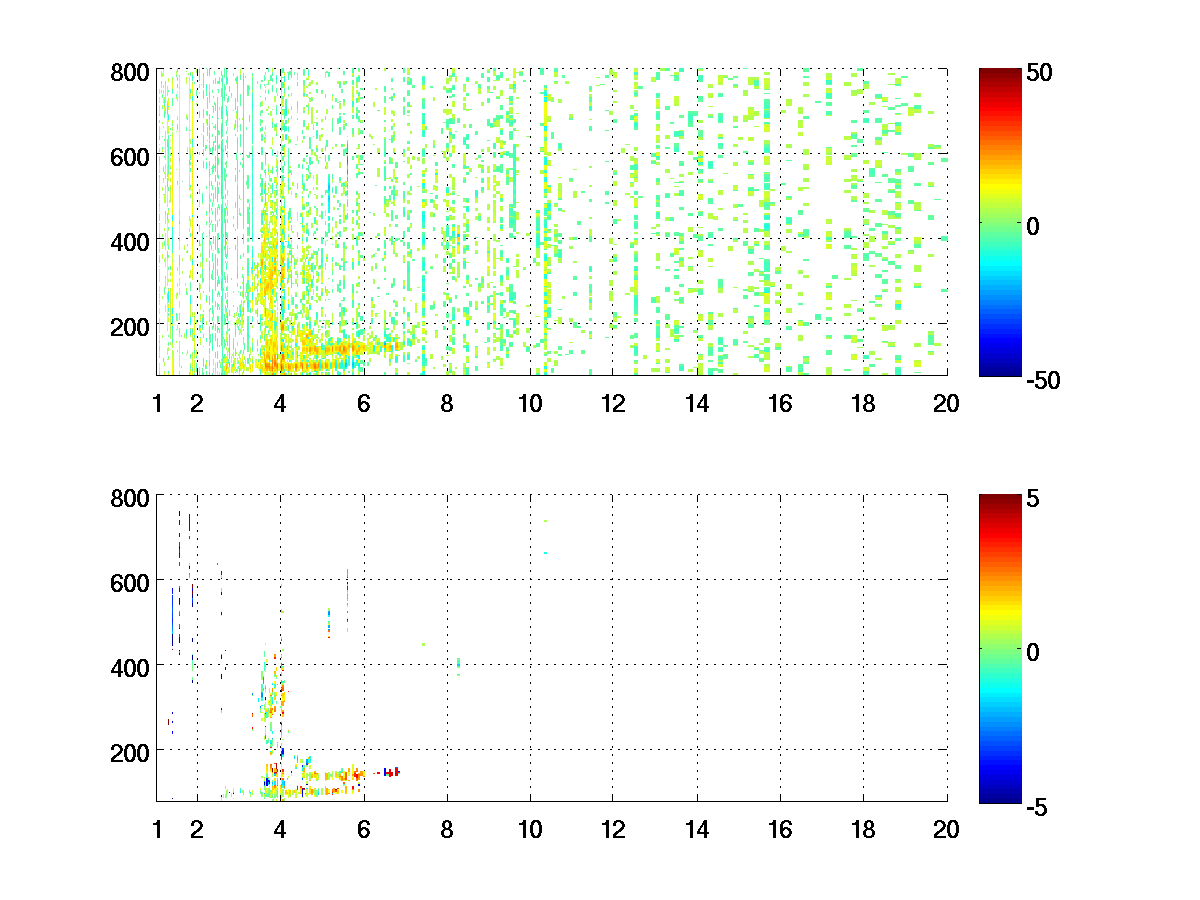The width and height of the screenshot is (1200, 900).
Task: Pick x-tick label 14 under bottom plot
Action: click(x=697, y=829)
